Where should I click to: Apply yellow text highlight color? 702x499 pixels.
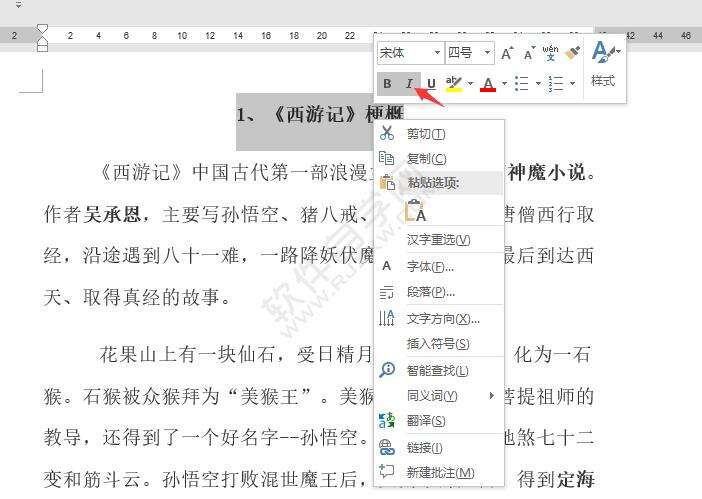pyautogui.click(x=453, y=83)
